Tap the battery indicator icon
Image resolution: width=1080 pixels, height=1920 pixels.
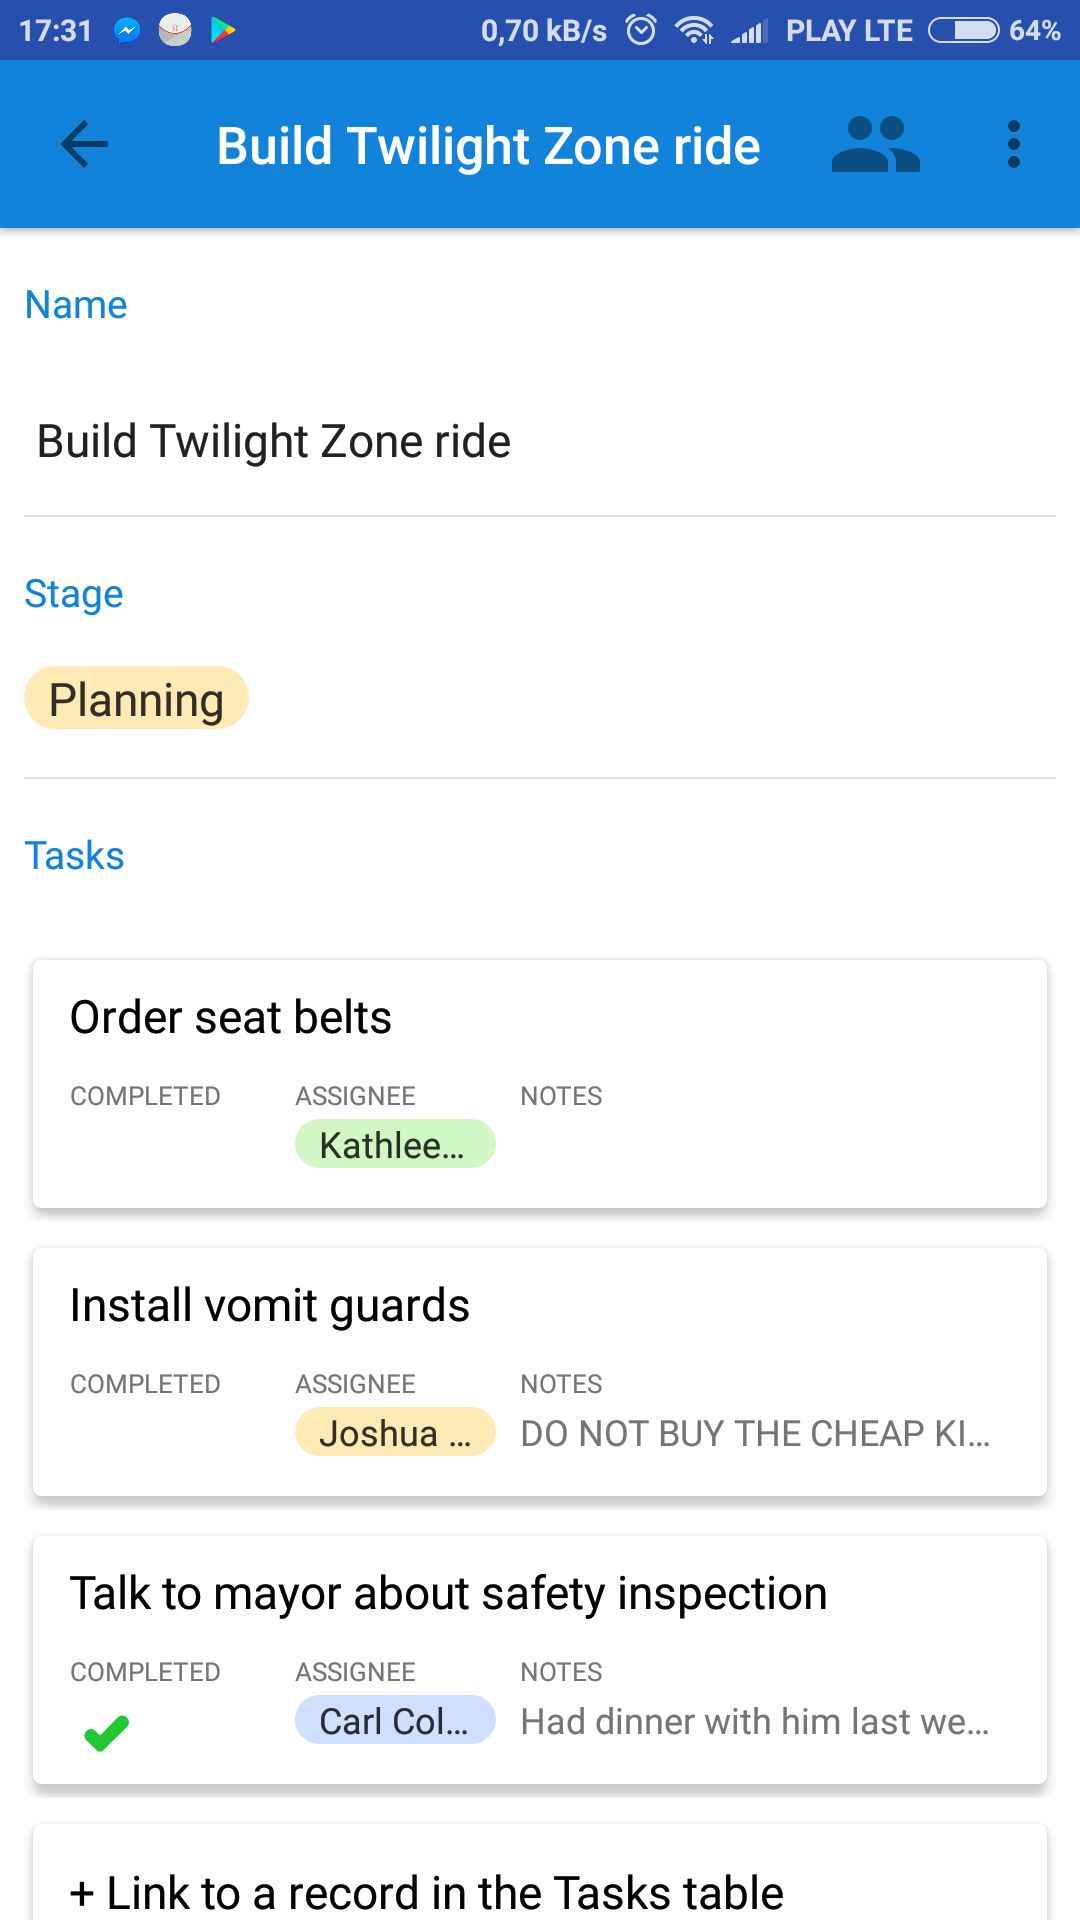click(x=963, y=31)
